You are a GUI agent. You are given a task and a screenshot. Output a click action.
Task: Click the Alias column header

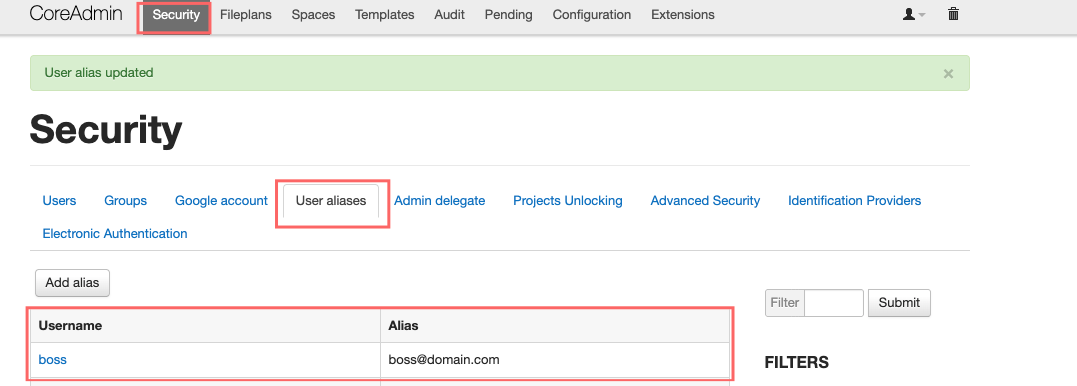tap(555, 326)
